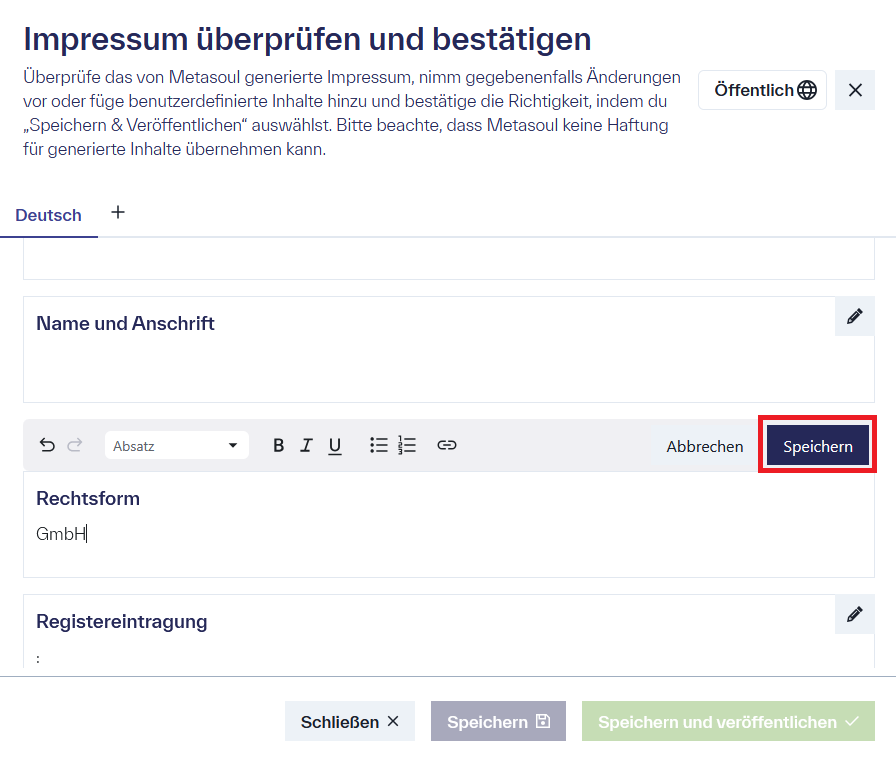Click the redo arrow in the editor toolbar
Image resolution: width=896 pixels, height=763 pixels.
(x=75, y=445)
